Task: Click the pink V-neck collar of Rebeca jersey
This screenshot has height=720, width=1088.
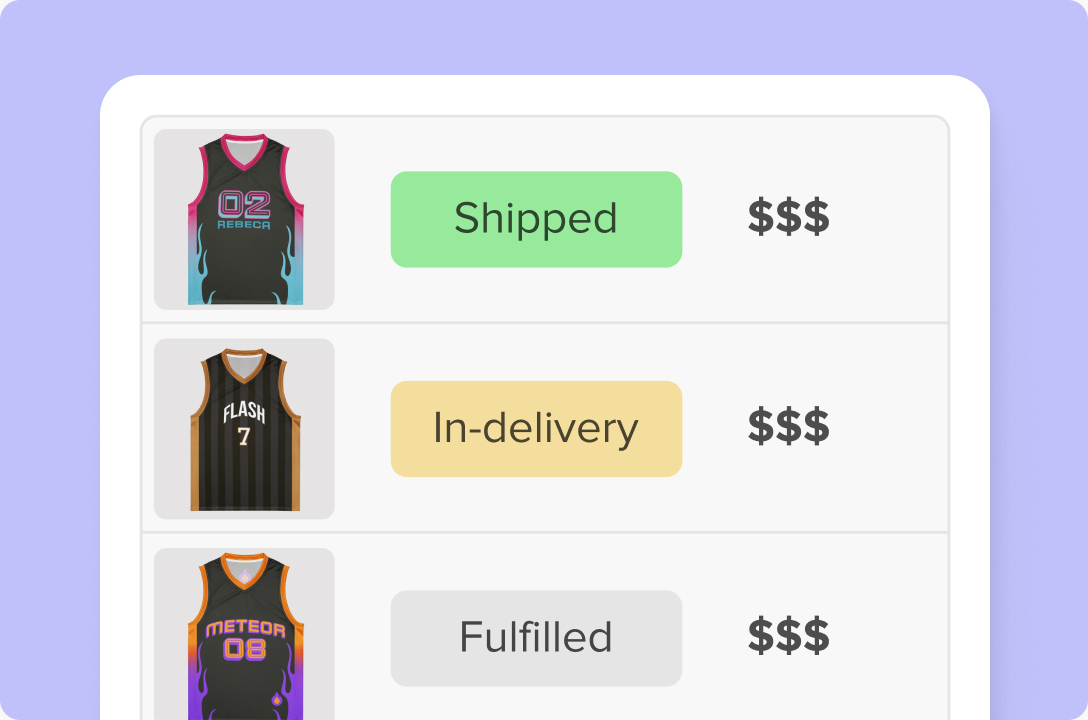Action: point(244,150)
